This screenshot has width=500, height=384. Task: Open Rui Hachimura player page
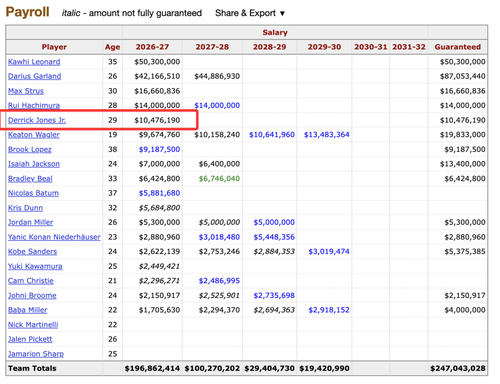pos(34,105)
